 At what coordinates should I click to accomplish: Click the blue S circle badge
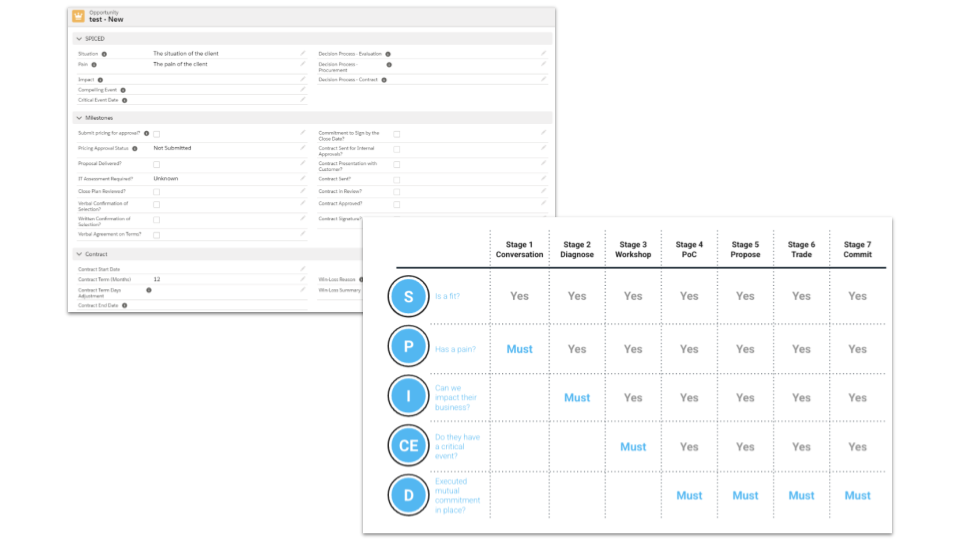[408, 297]
